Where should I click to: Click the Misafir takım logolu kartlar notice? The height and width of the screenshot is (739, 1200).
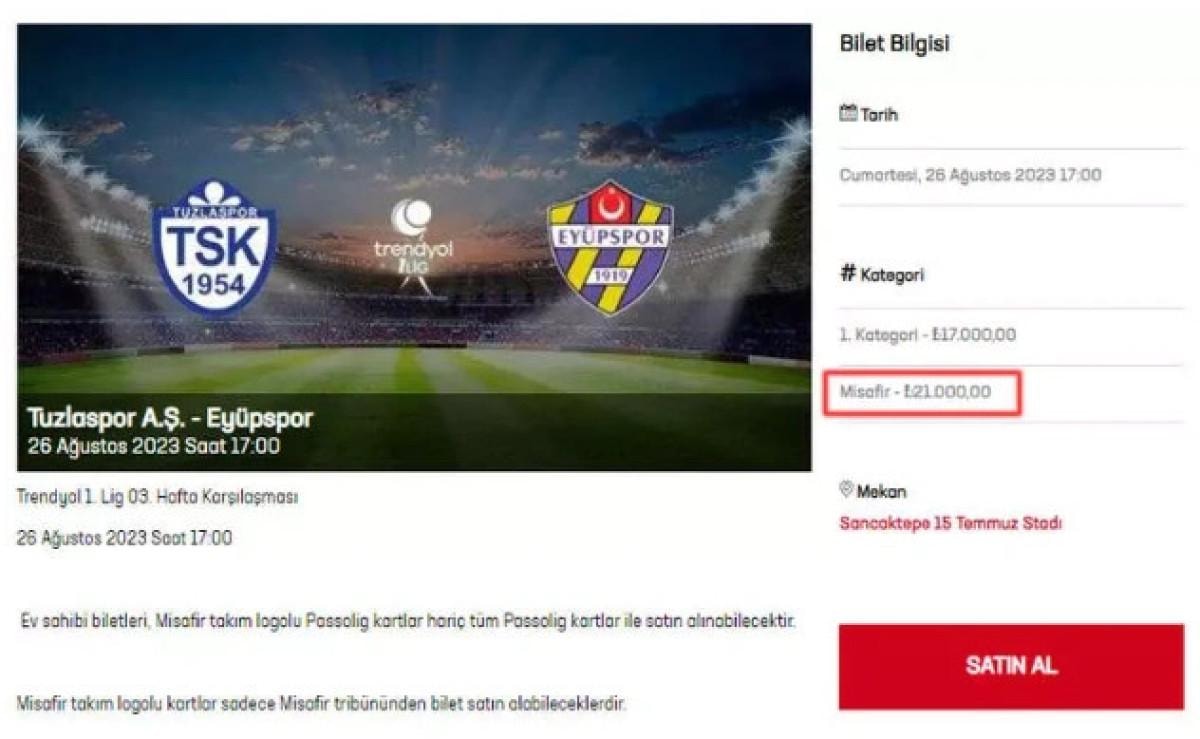(x=321, y=703)
